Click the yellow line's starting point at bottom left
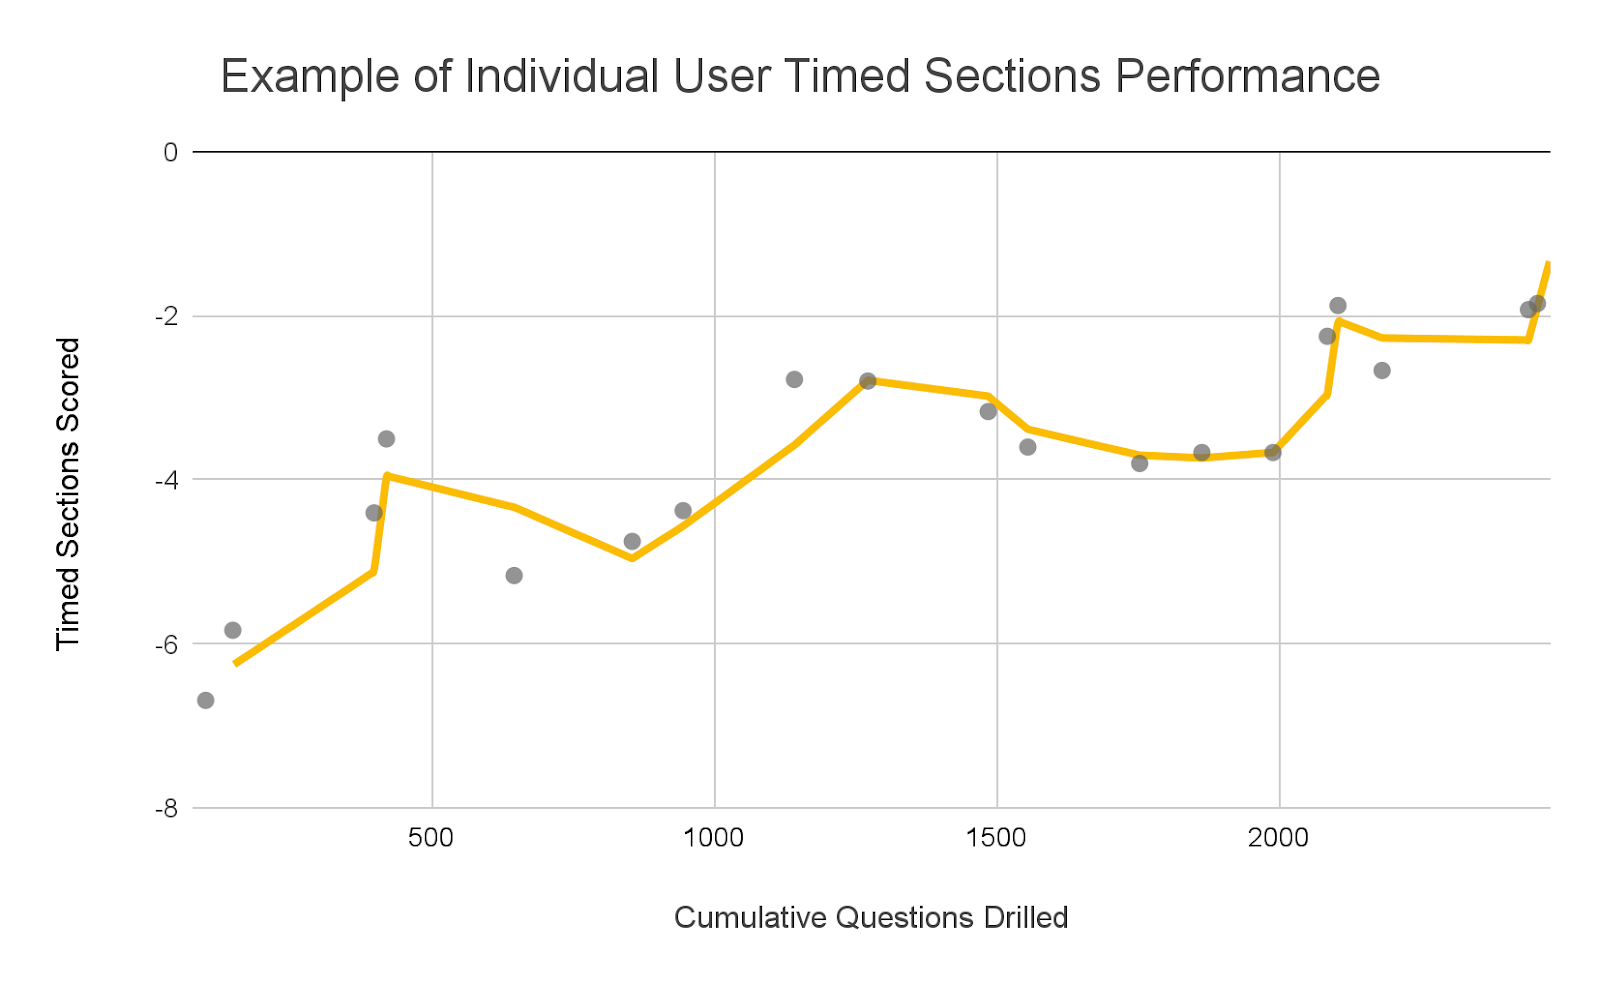 236,662
